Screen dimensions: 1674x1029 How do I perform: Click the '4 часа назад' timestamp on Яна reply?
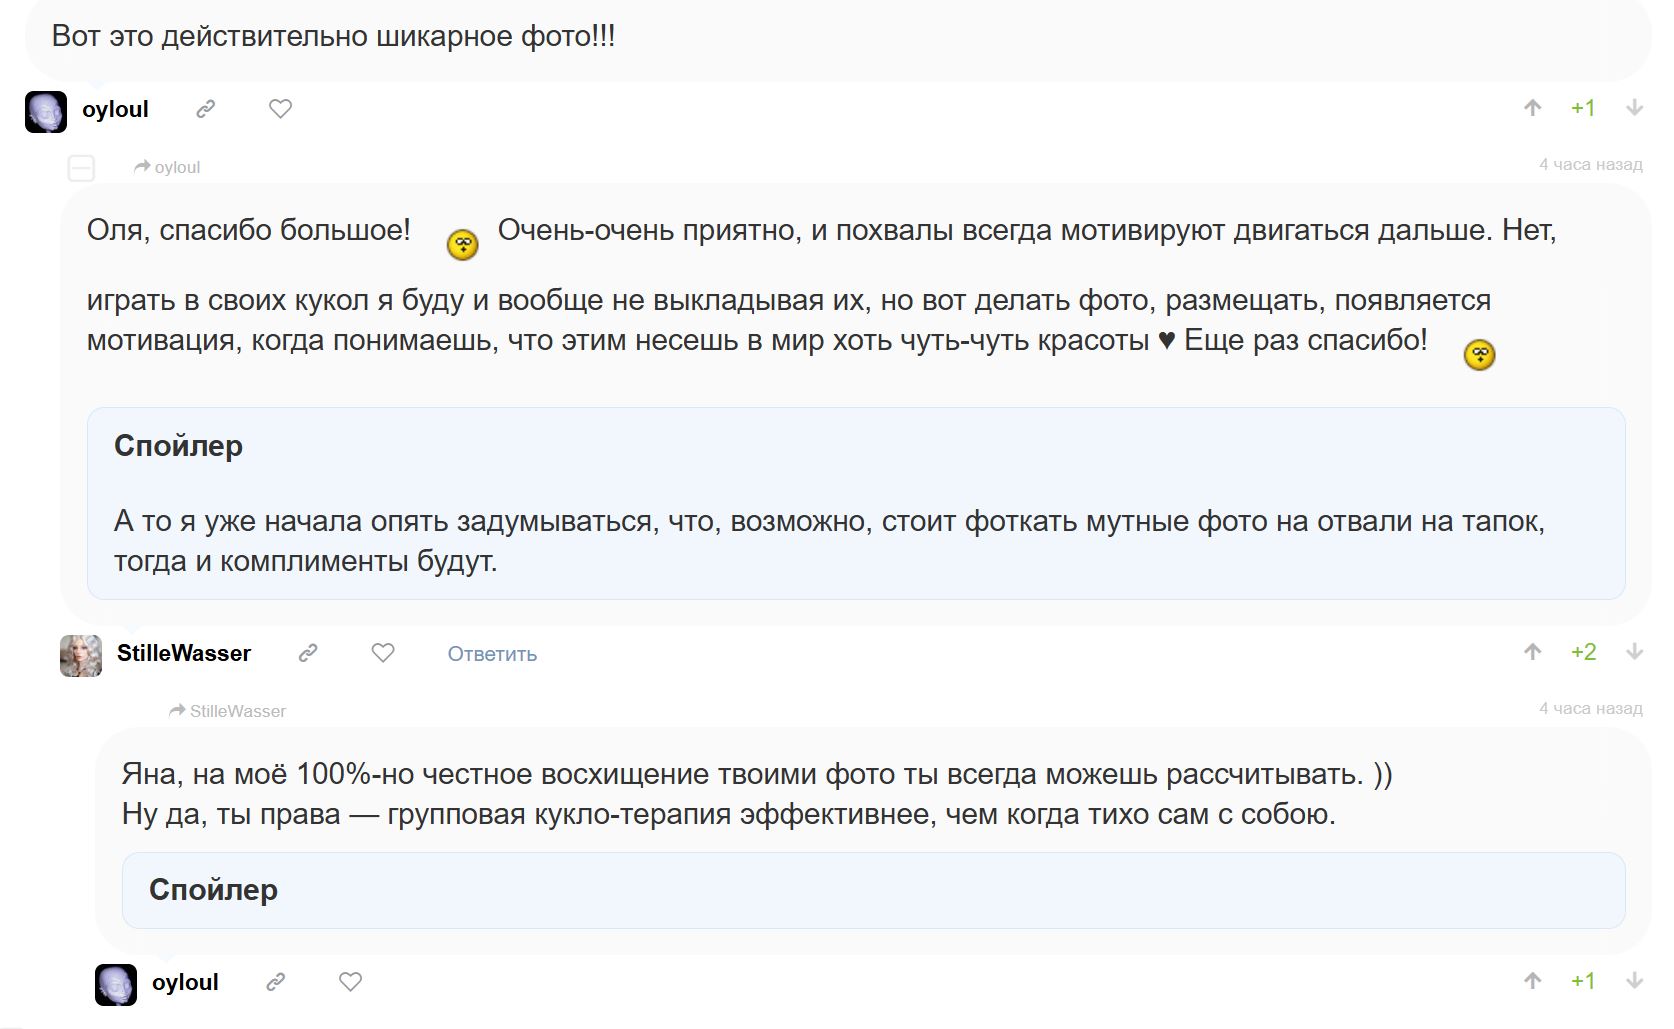point(1590,708)
